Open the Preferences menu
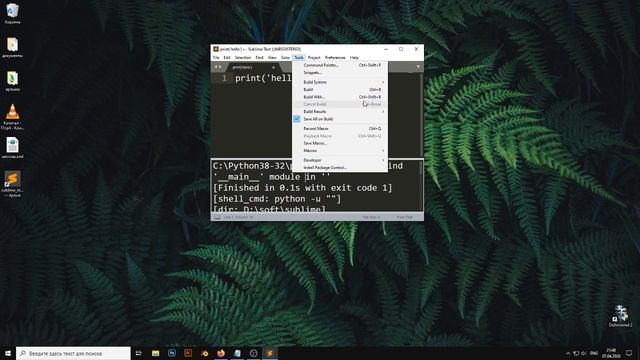640x360 pixels. 335,58
